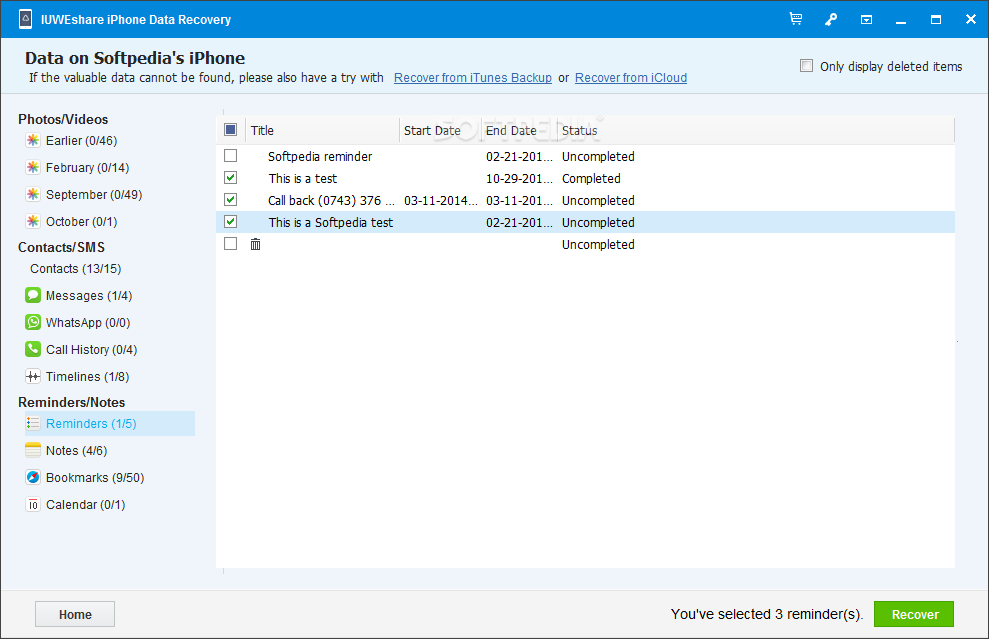The width and height of the screenshot is (989, 639).
Task: Select the 'Softpedia reminder' title text
Action: click(320, 156)
